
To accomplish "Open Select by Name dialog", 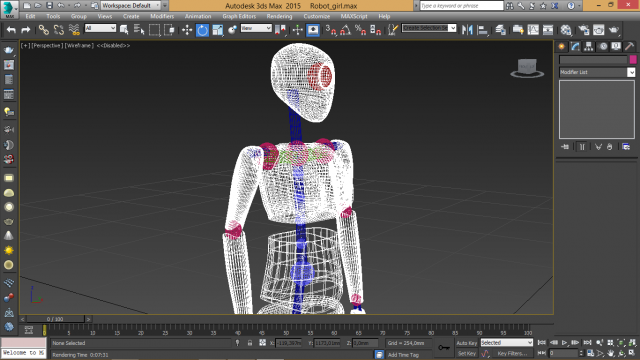I will click(139, 30).
